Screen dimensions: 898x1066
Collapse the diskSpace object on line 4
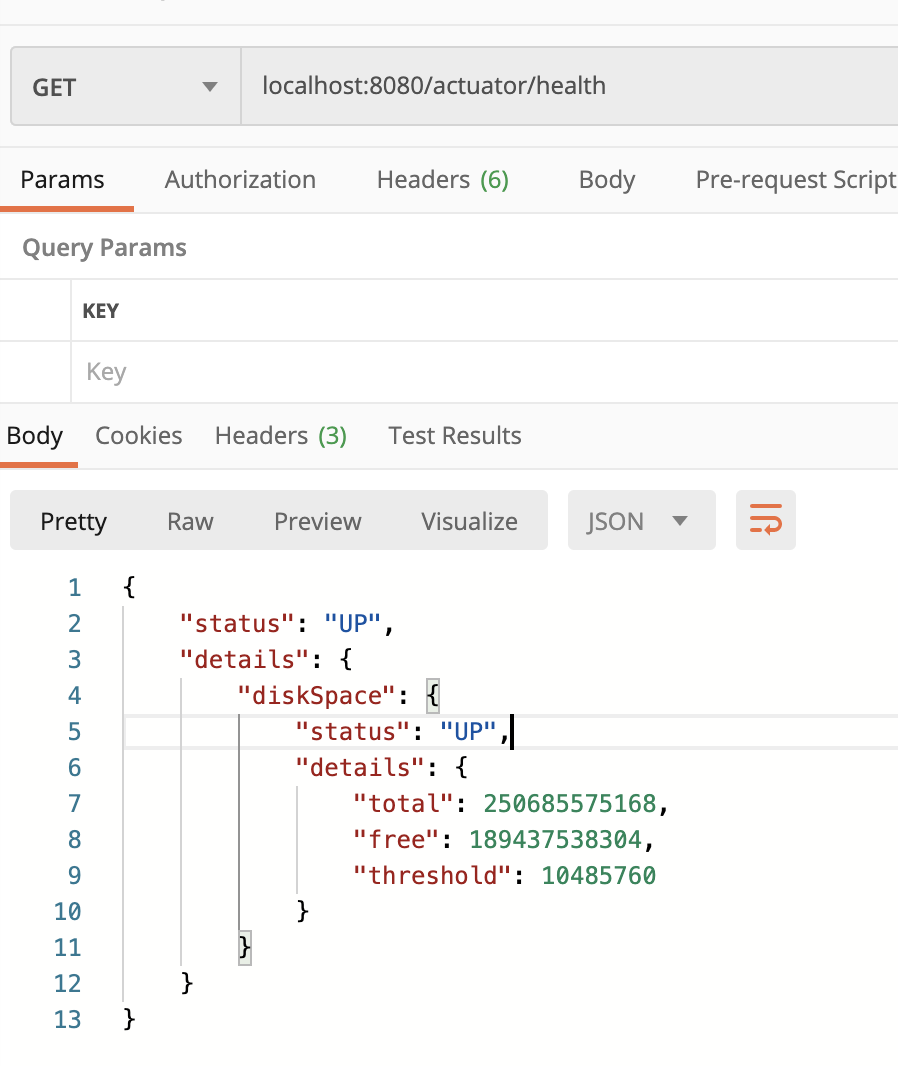point(434,696)
